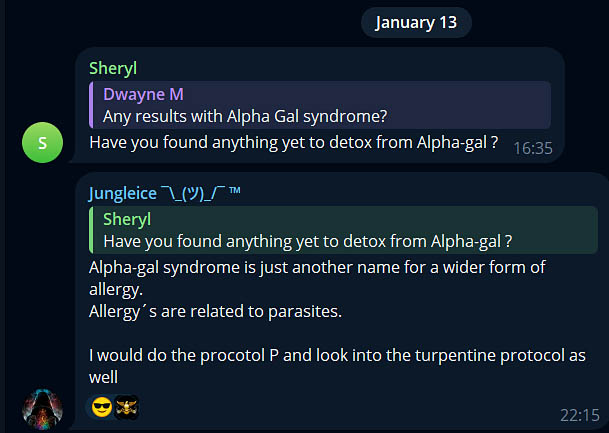609x433 pixels.
Task: Open Jungleice's hooded figure profile avatar
Action: pos(42,408)
